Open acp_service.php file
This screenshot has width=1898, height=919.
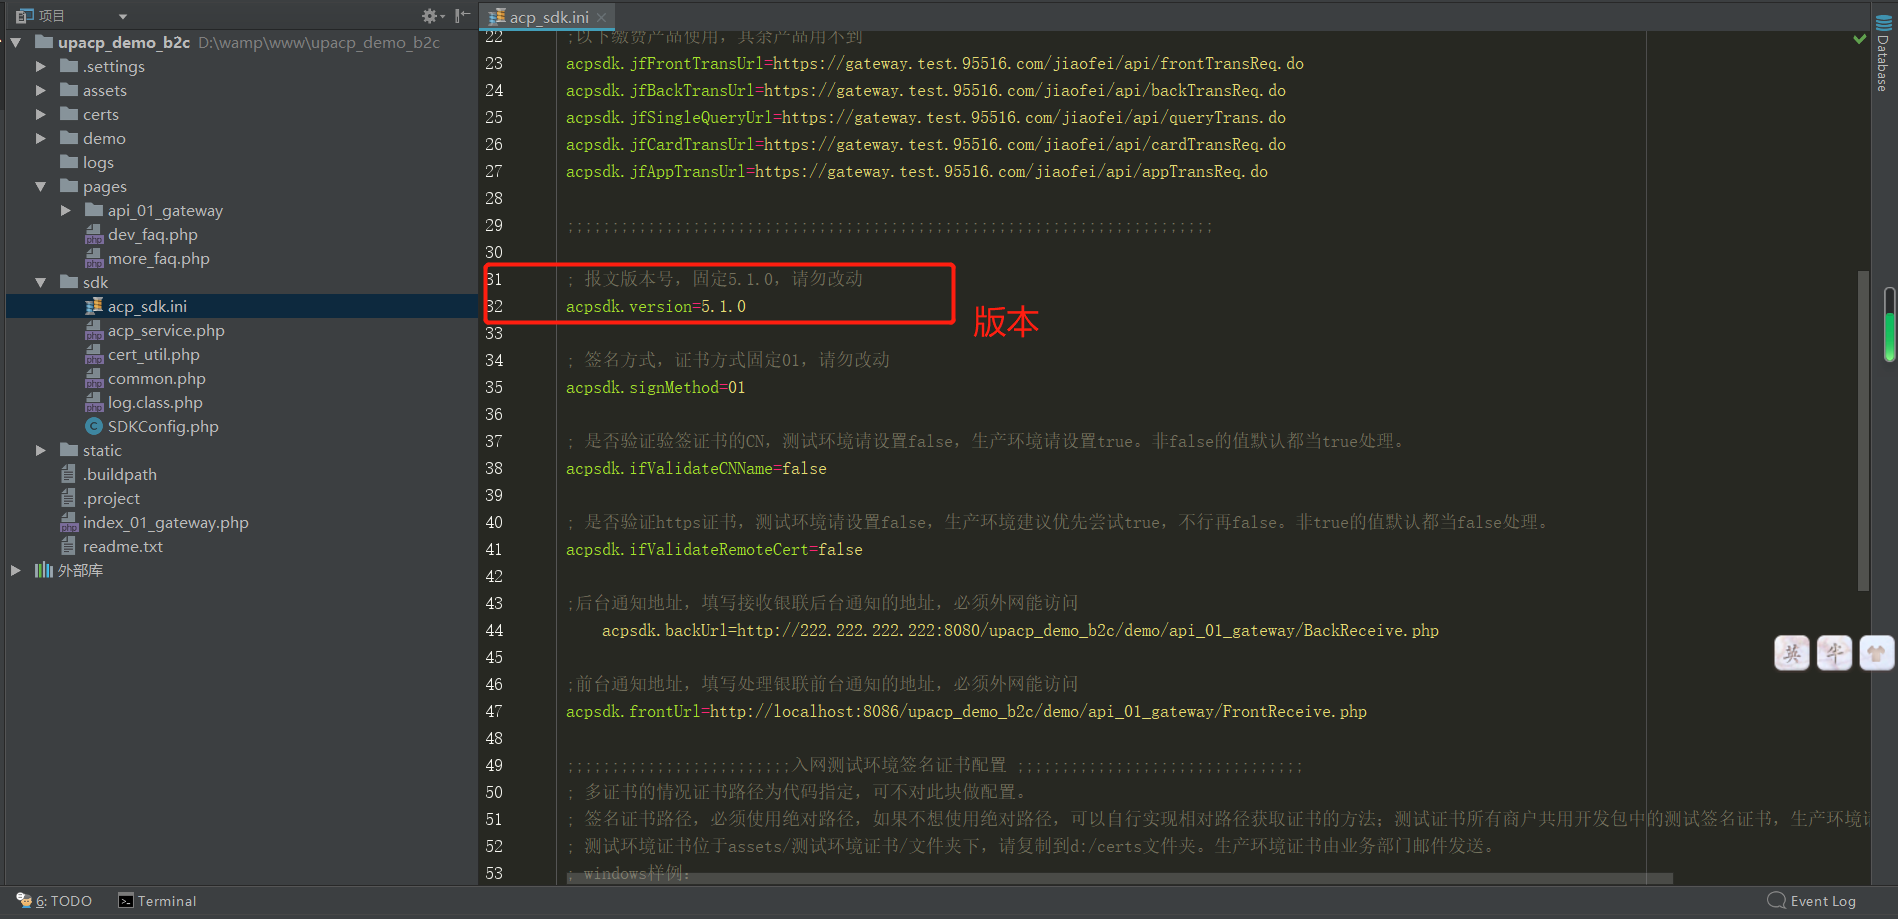166,331
